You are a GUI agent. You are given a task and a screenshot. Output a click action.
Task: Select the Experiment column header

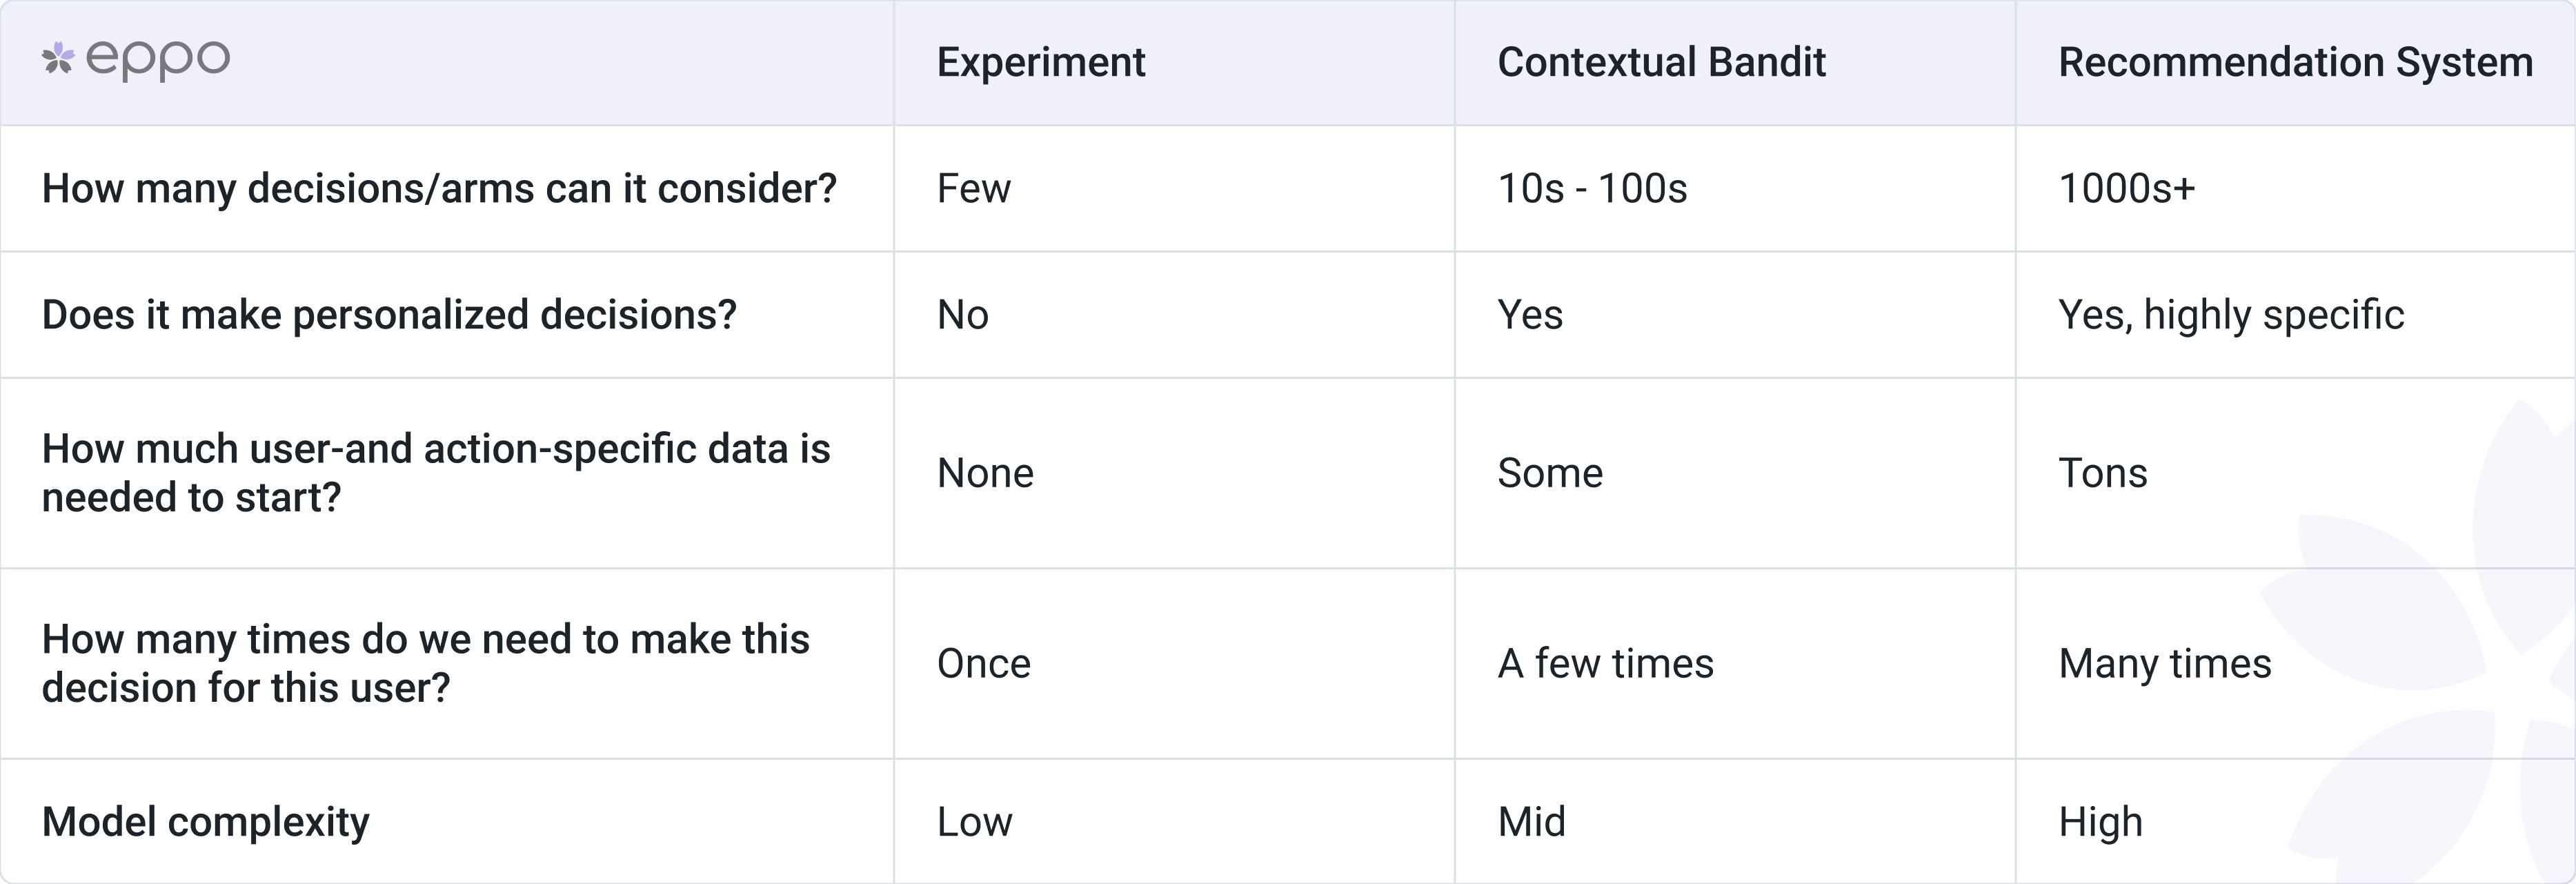1040,62
